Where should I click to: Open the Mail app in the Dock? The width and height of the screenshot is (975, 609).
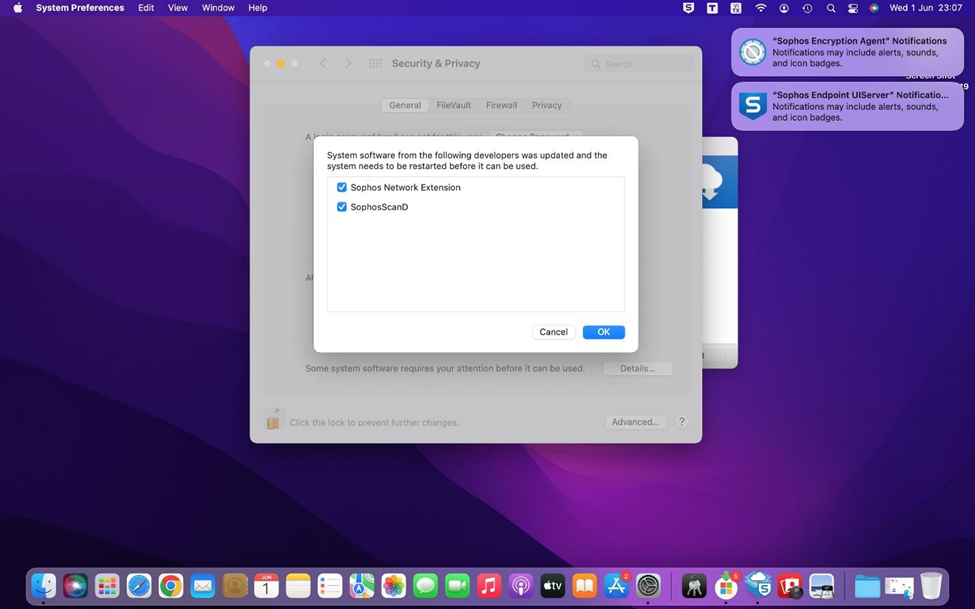(203, 586)
